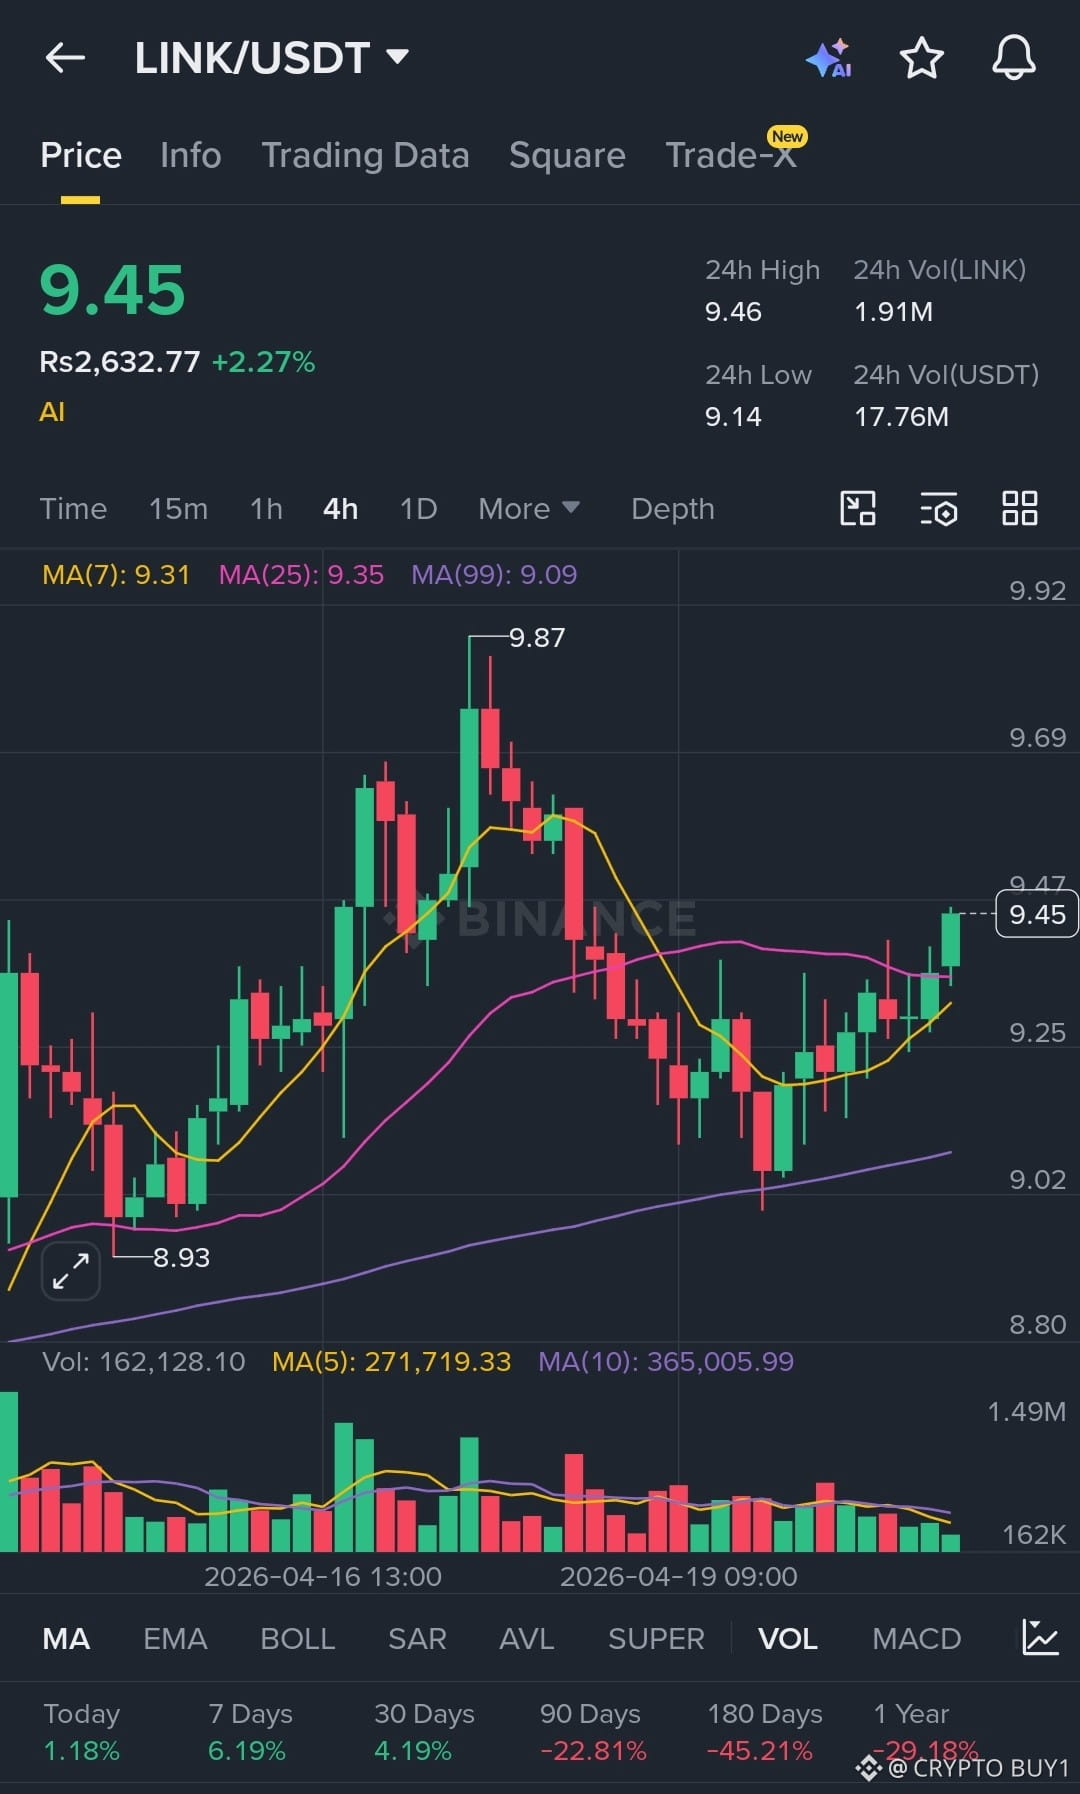Tap the 7 Days 6.19% performance
Image resolution: width=1080 pixels, height=1794 pixels.
coord(250,1732)
